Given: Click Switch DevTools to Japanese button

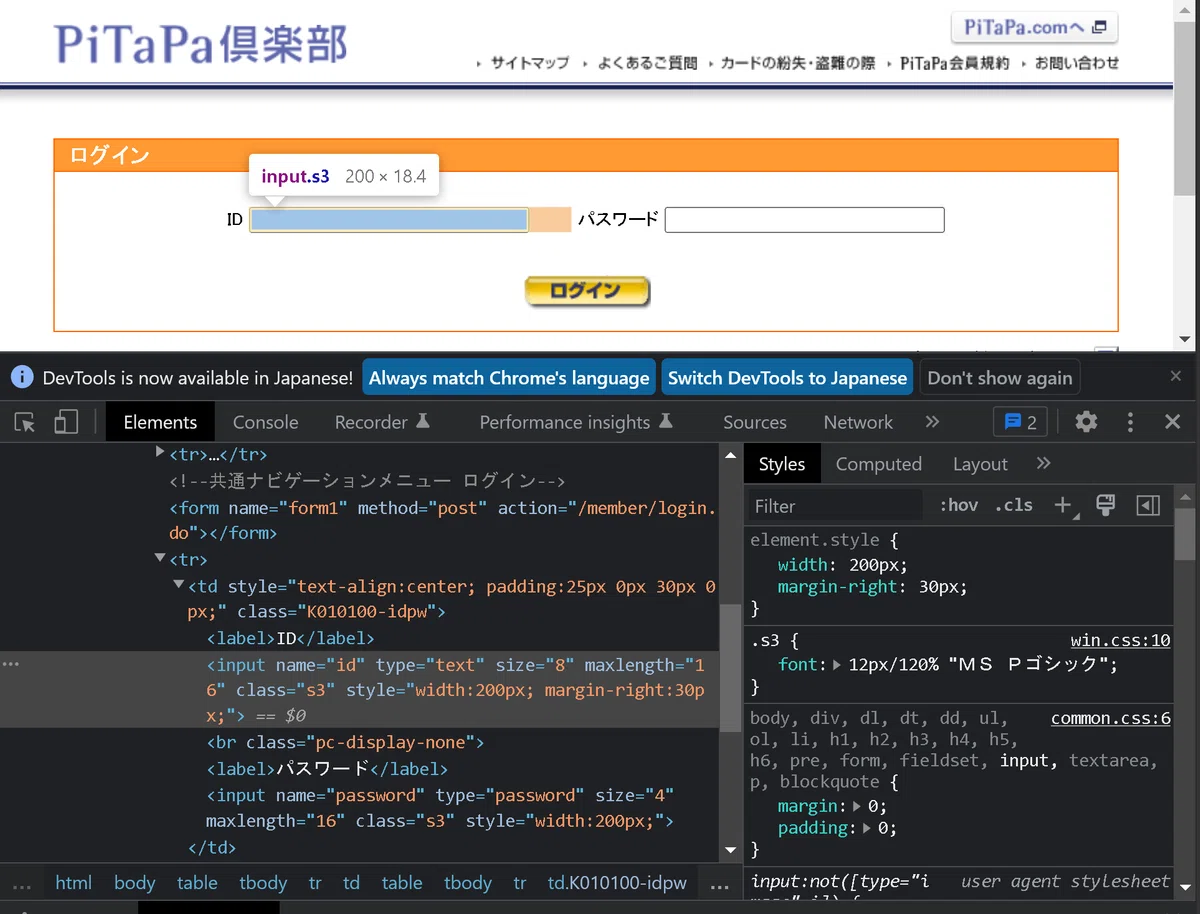Looking at the screenshot, I should [x=787, y=378].
